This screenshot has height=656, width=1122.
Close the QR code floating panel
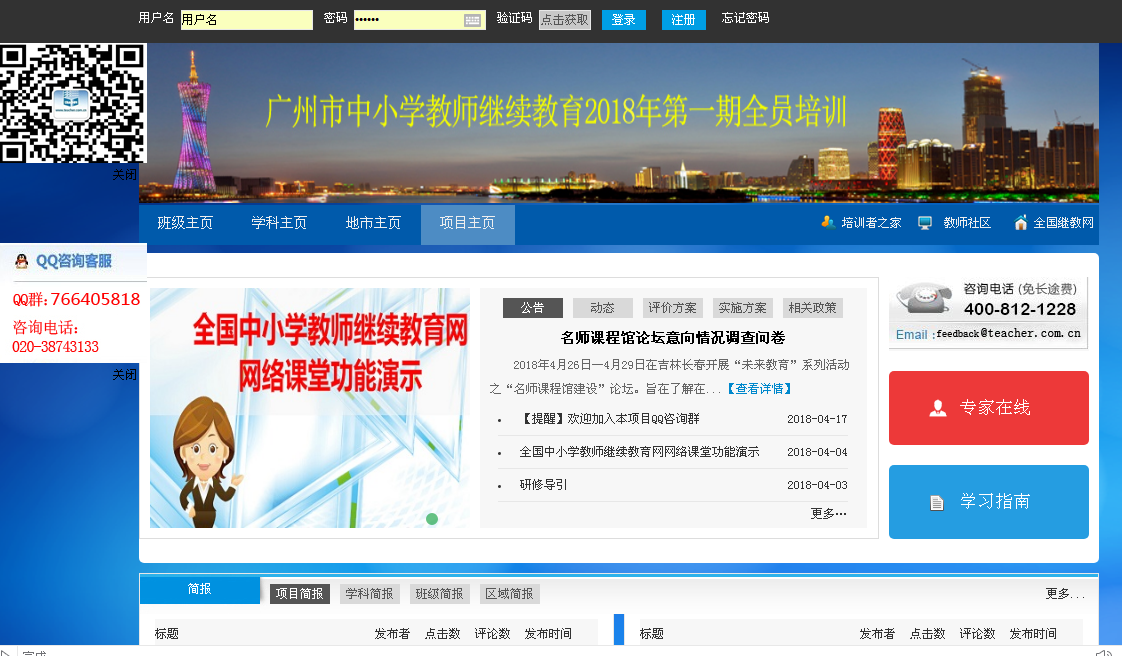pyautogui.click(x=124, y=174)
